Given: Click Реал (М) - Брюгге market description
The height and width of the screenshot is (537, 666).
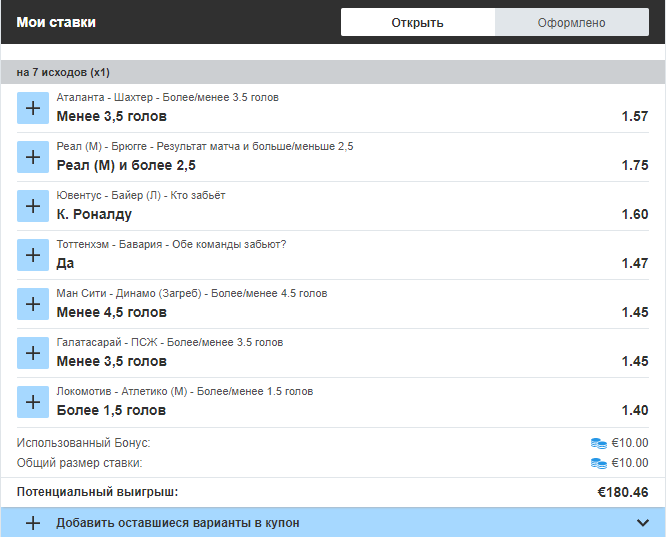Looking at the screenshot, I should [x=205, y=147].
